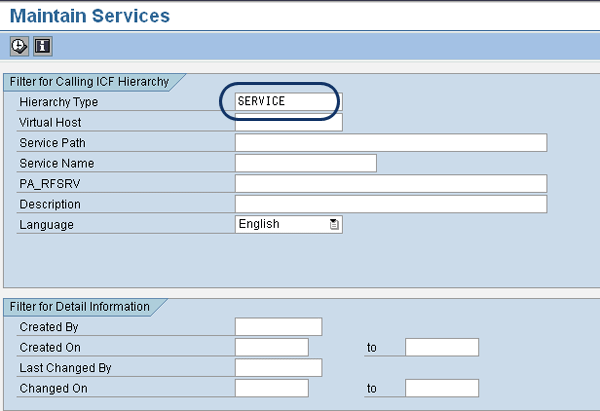This screenshot has height=411, width=600.
Task: Click the PA_RFSRV input field
Action: click(x=390, y=184)
